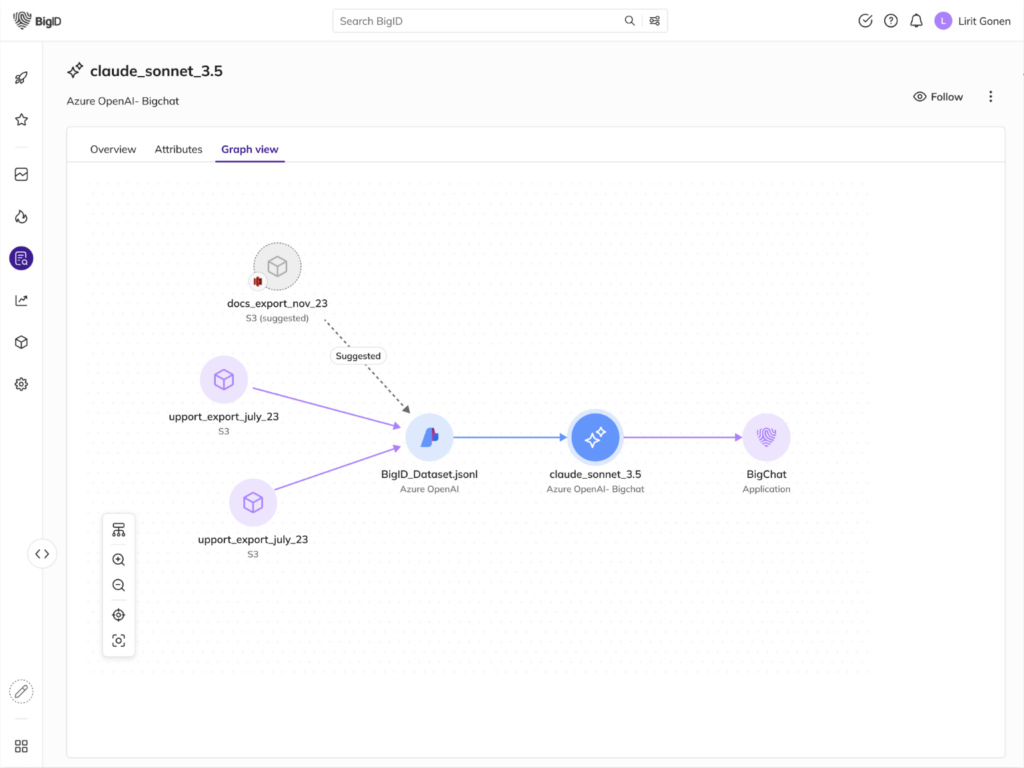Click the graph layout hierarchy icon
Viewport: 1024px width, 768px height.
coord(118,530)
